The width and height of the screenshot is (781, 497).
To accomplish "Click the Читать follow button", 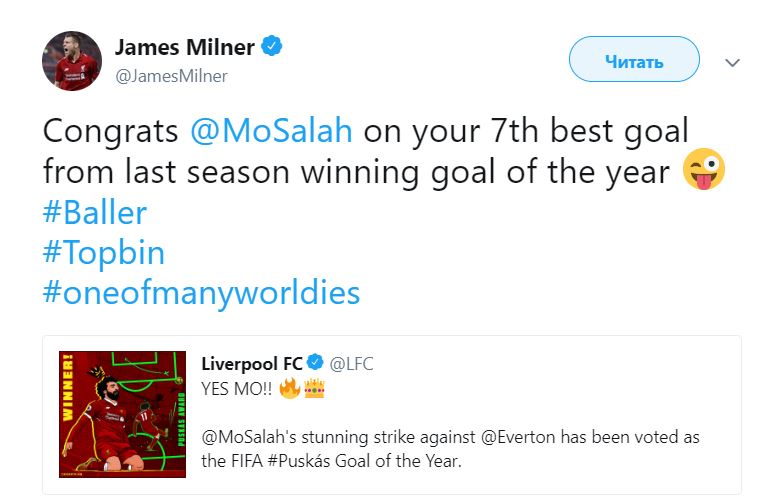I will click(634, 59).
